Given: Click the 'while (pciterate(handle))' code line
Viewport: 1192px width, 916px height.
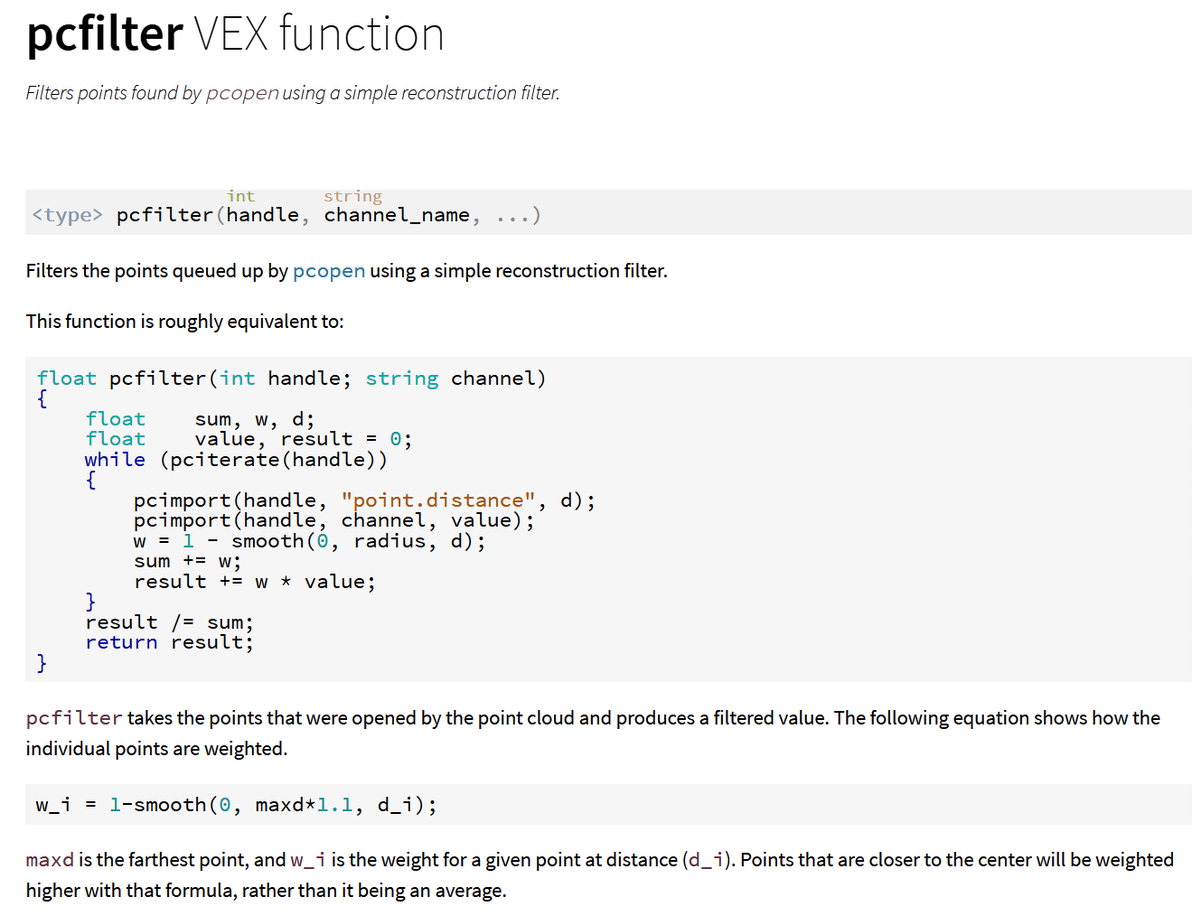Looking at the screenshot, I should [x=235, y=459].
